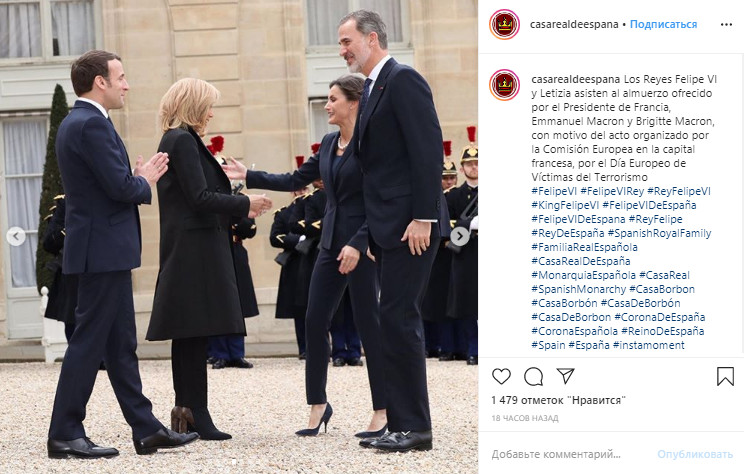Share post via the paper plane icon
Screen dimensions: 744x474
566,376
